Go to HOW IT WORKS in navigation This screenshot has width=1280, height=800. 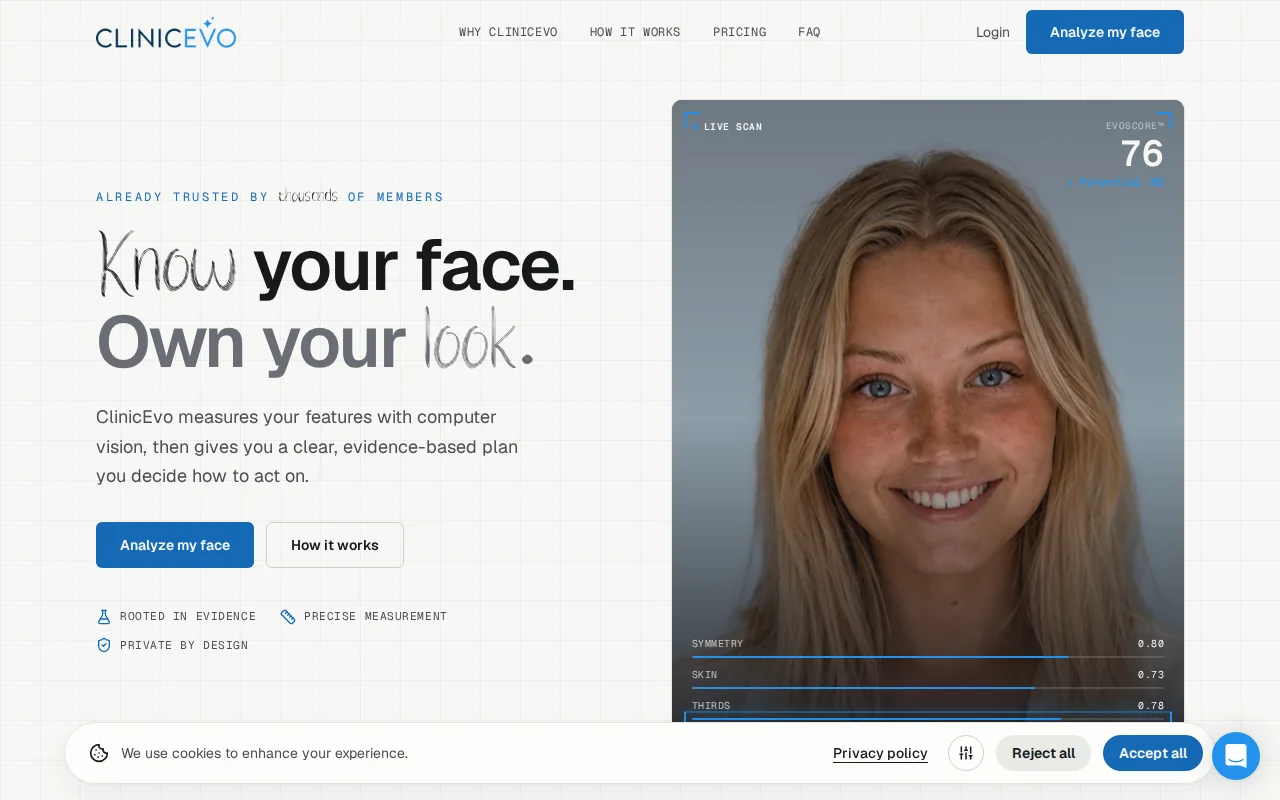(635, 32)
